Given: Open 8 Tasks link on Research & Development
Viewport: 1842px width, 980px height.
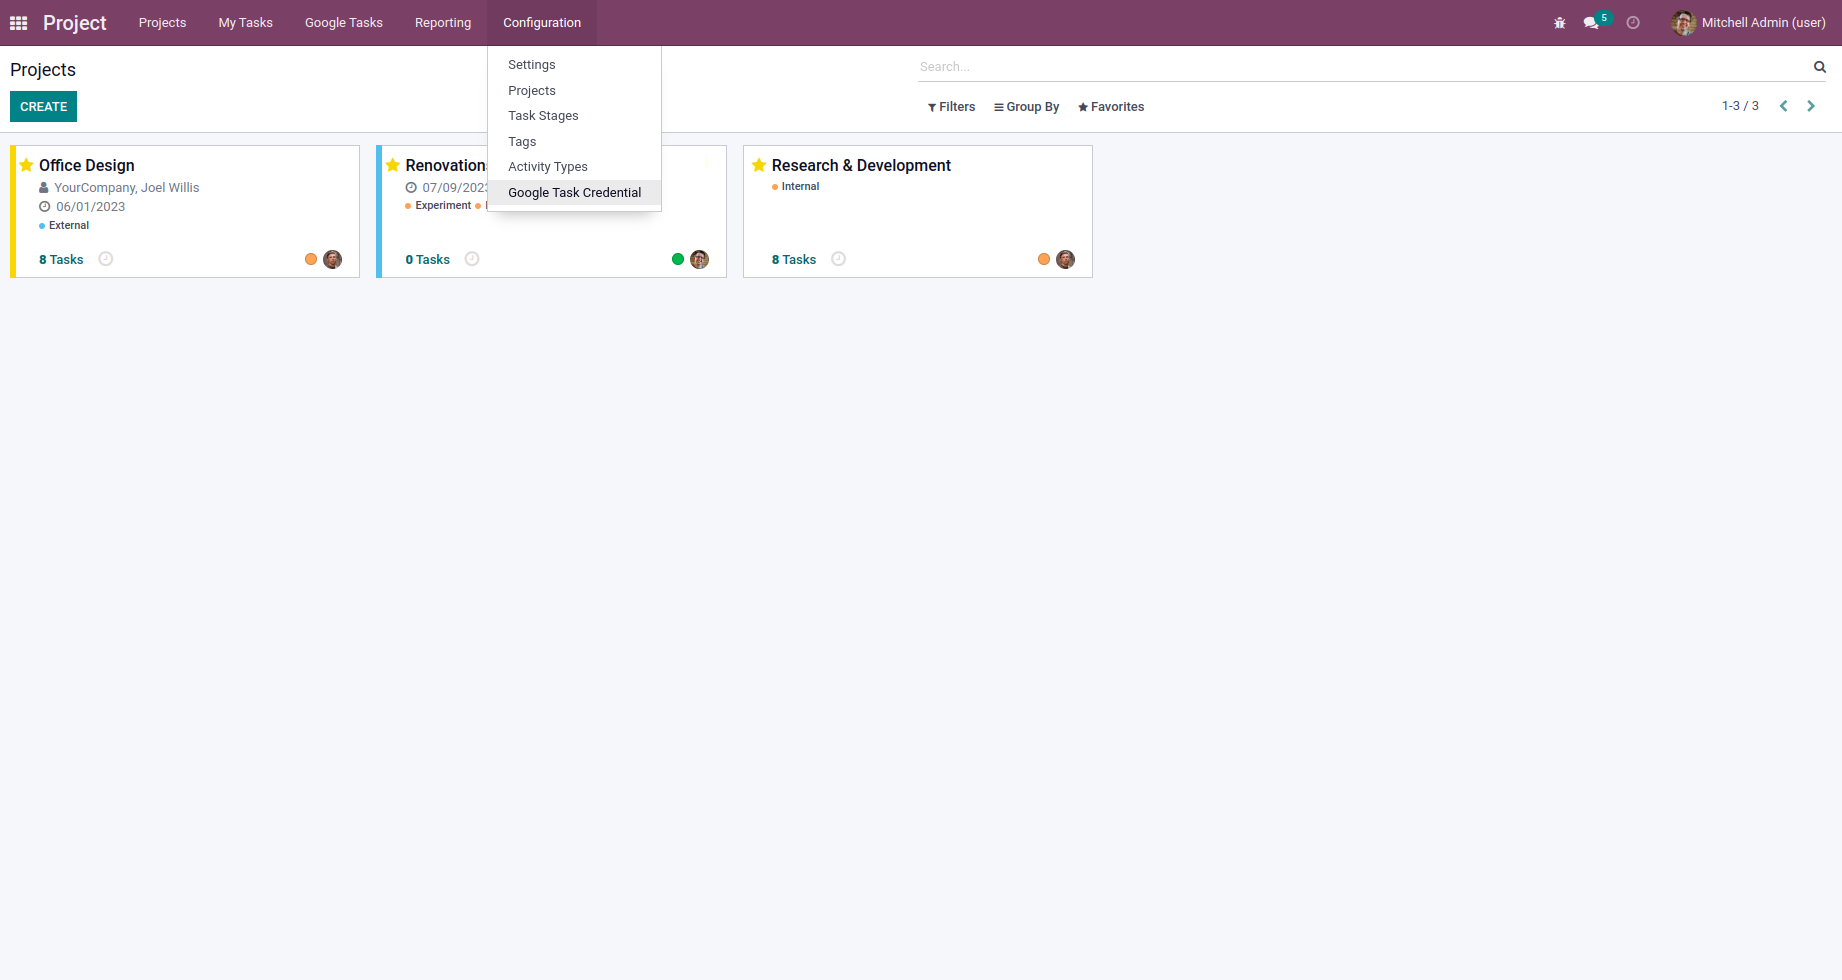Looking at the screenshot, I should pos(794,260).
